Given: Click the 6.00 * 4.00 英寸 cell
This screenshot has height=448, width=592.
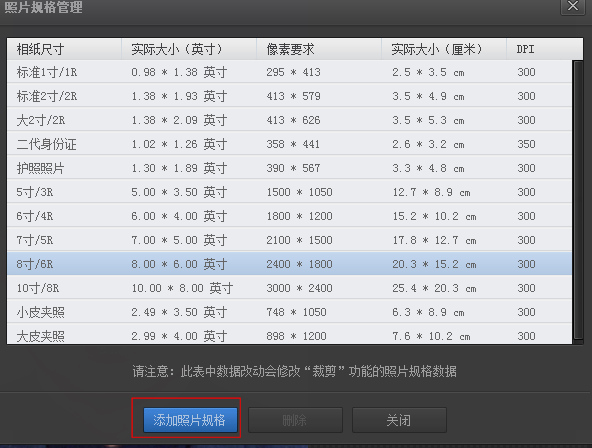Looking at the screenshot, I should (x=179, y=216).
